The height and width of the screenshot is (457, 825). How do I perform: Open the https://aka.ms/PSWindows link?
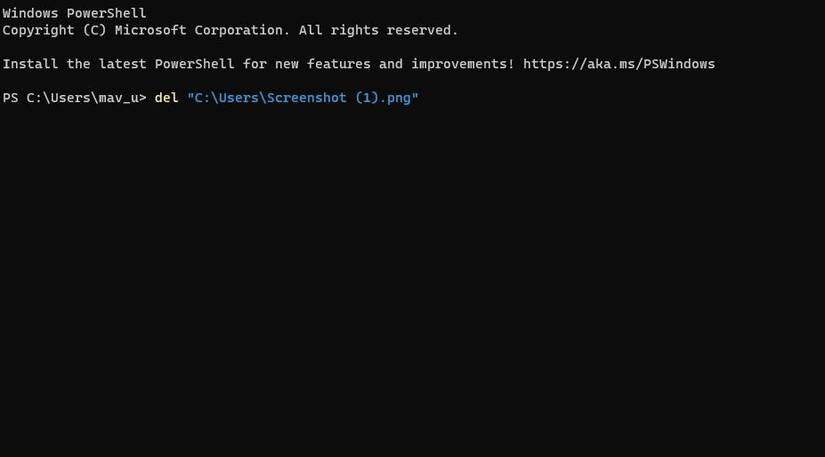point(620,64)
